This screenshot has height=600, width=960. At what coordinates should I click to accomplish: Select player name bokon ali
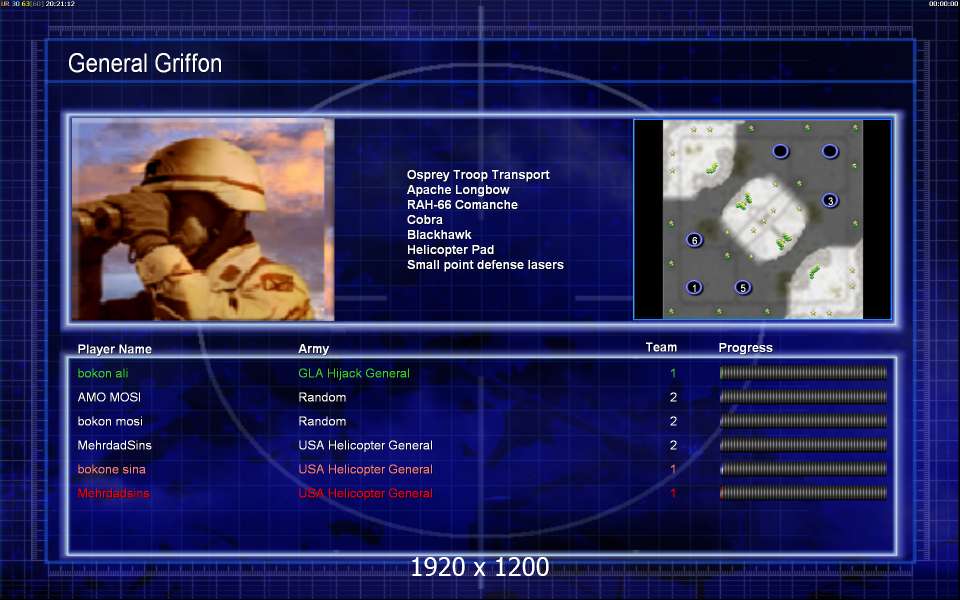(x=103, y=373)
